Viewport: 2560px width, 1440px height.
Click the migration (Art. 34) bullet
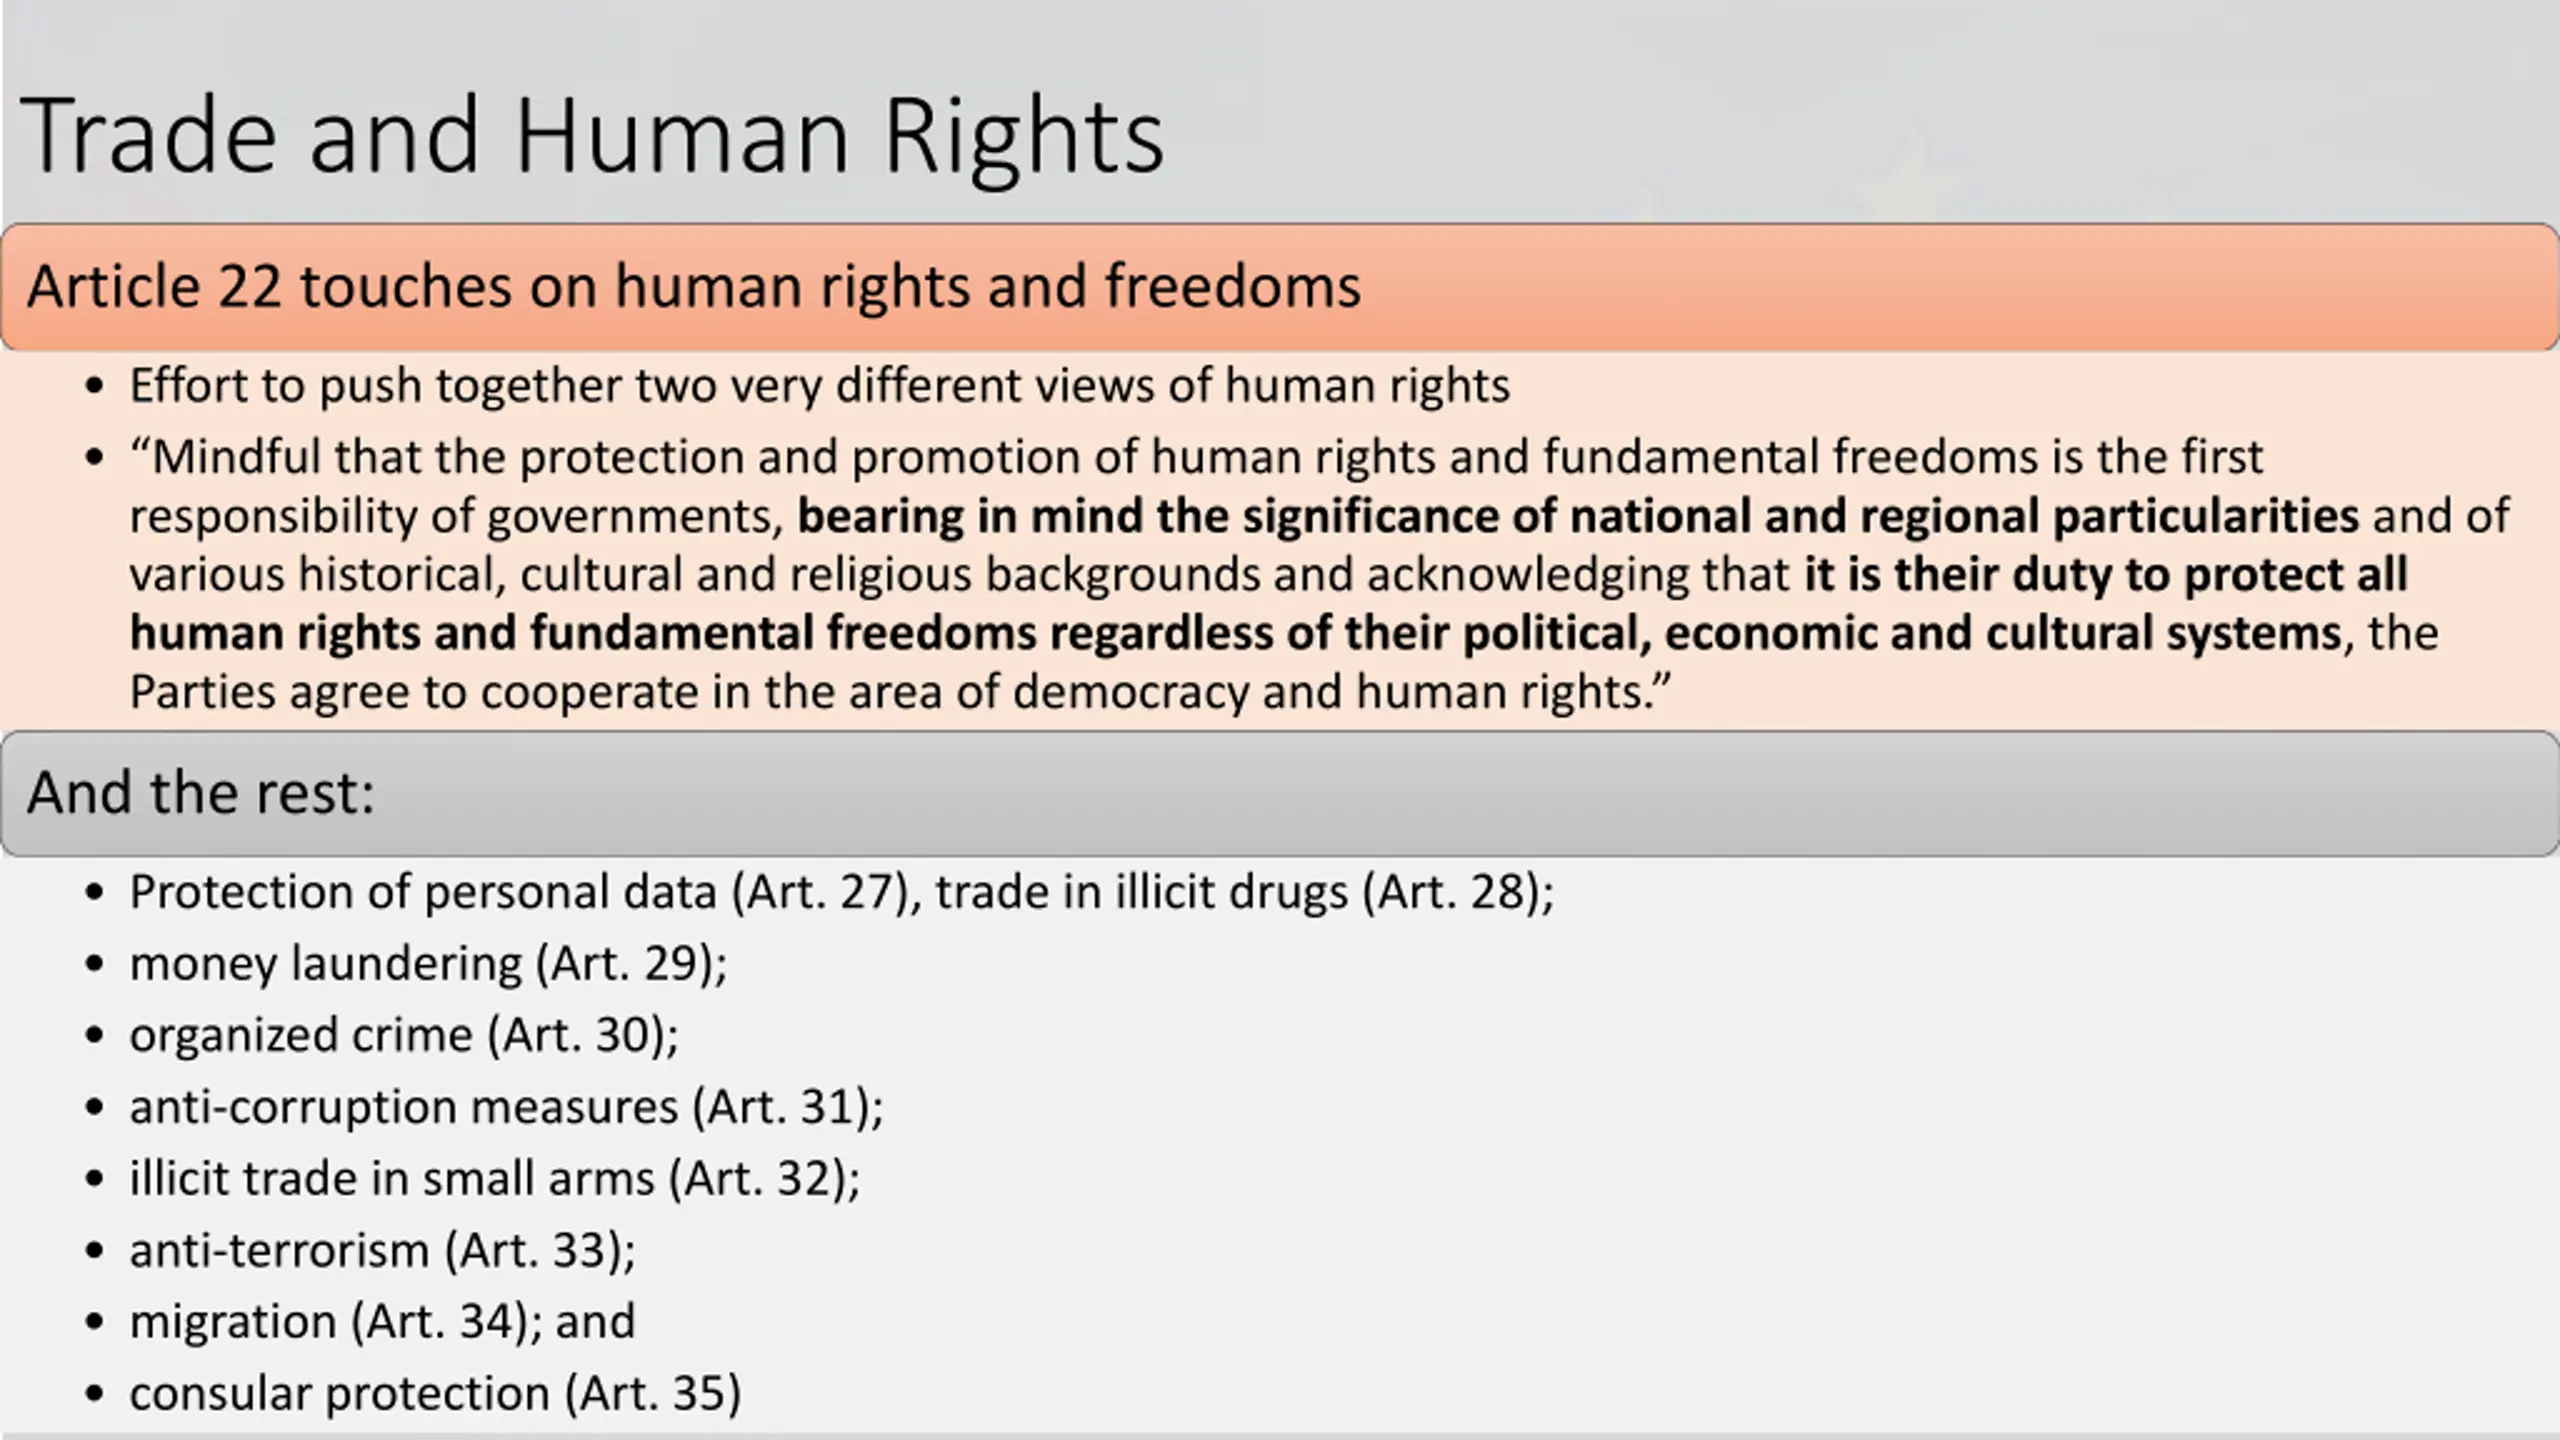point(382,1322)
